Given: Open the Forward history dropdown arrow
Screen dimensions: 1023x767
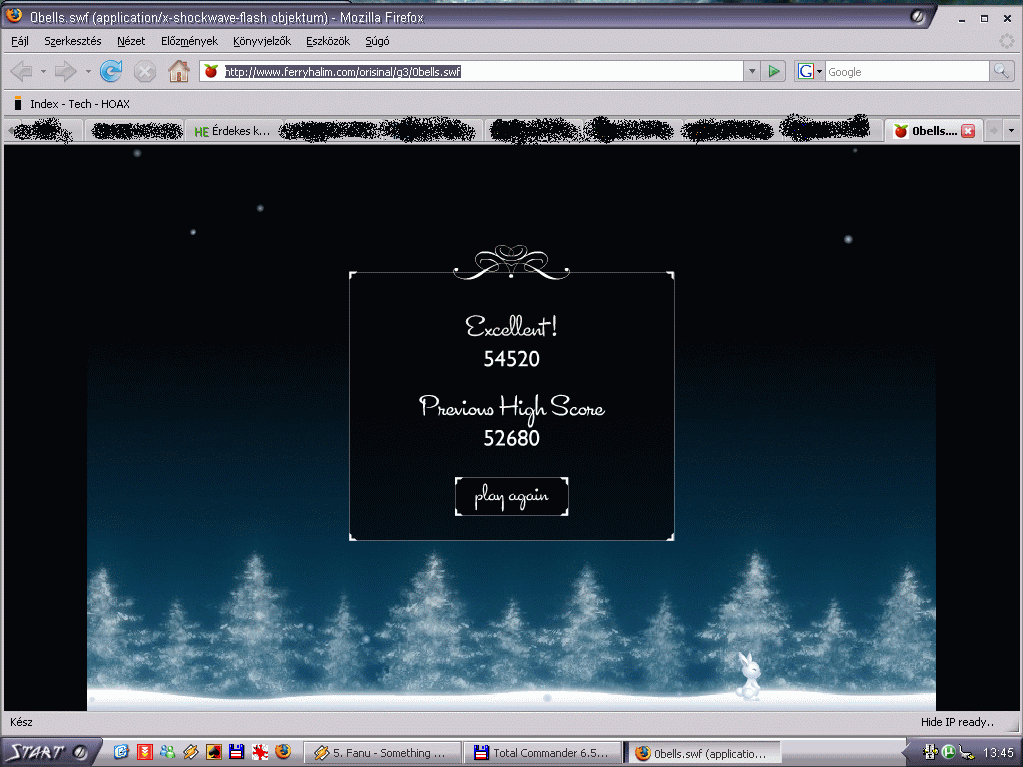Looking at the screenshot, I should coord(87,71).
